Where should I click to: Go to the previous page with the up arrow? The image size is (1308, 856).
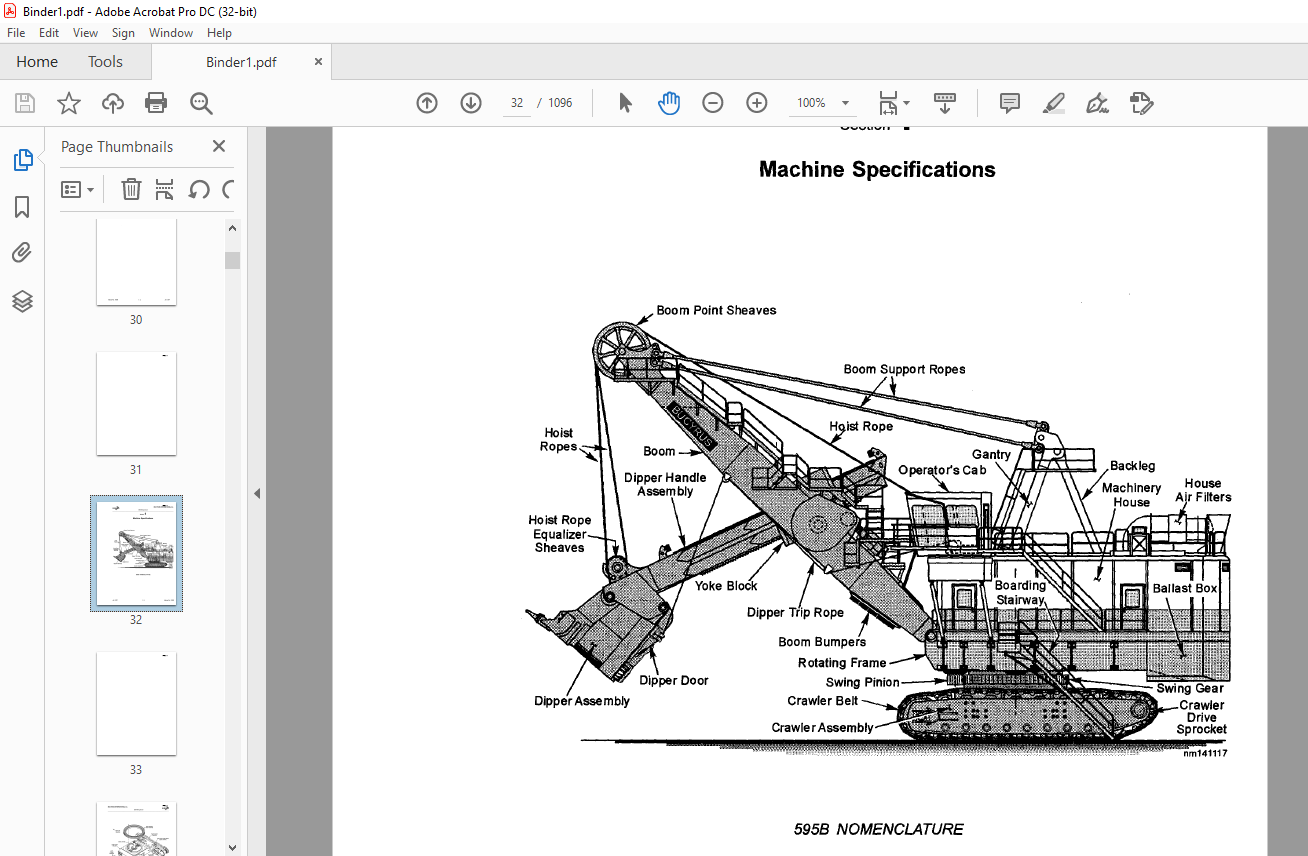[427, 103]
